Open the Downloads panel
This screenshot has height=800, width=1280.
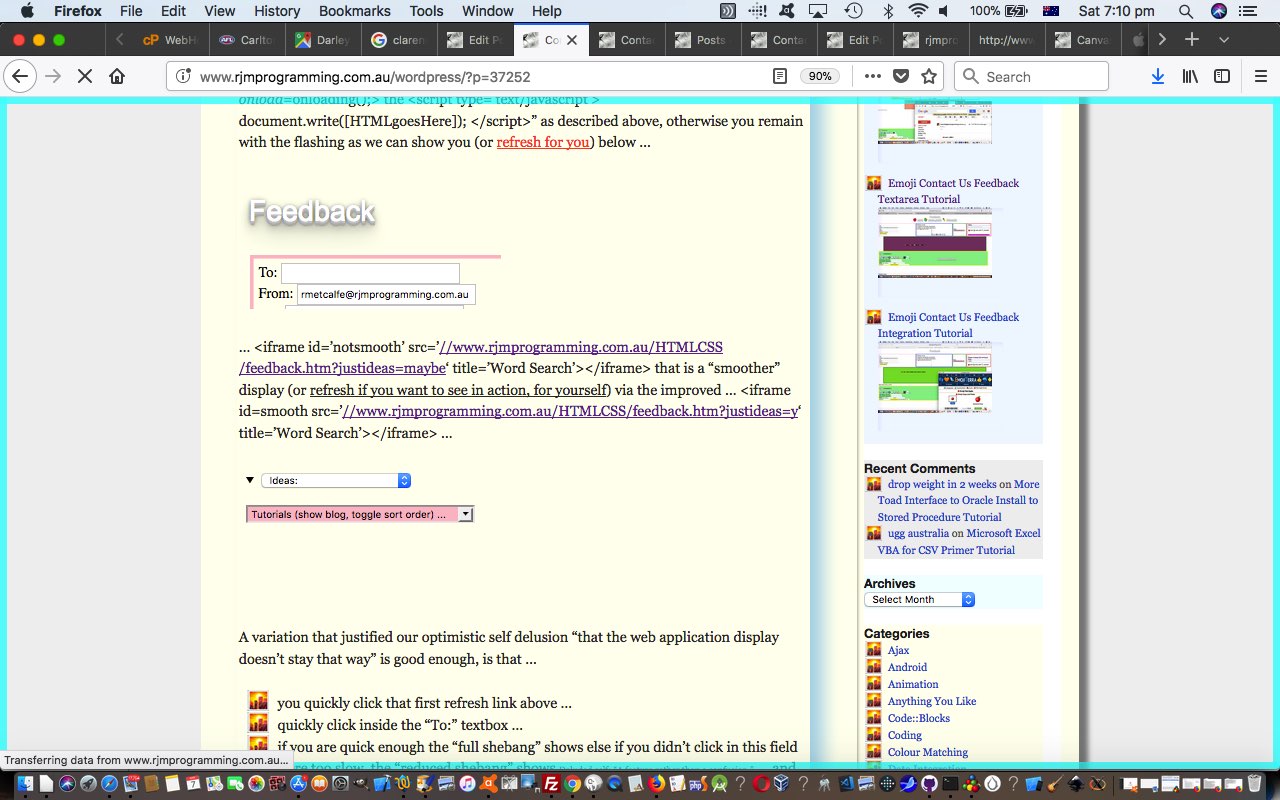point(1157,77)
